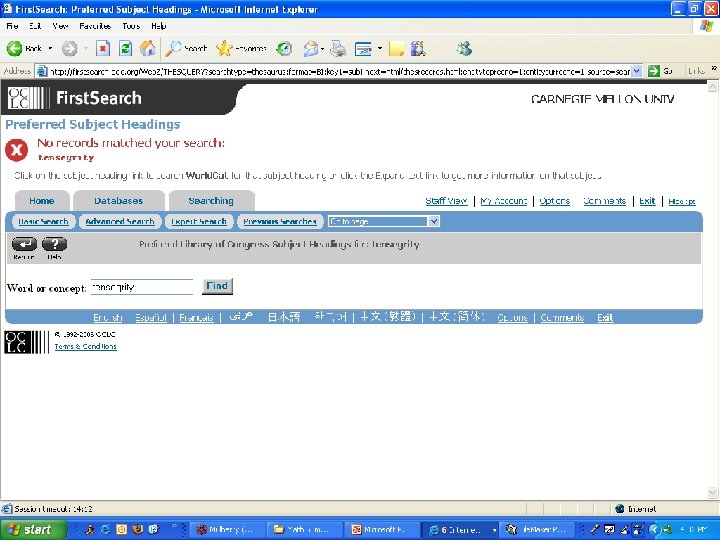The image size is (720, 540).
Task: Open the Favorites menu
Action: (x=95, y=26)
